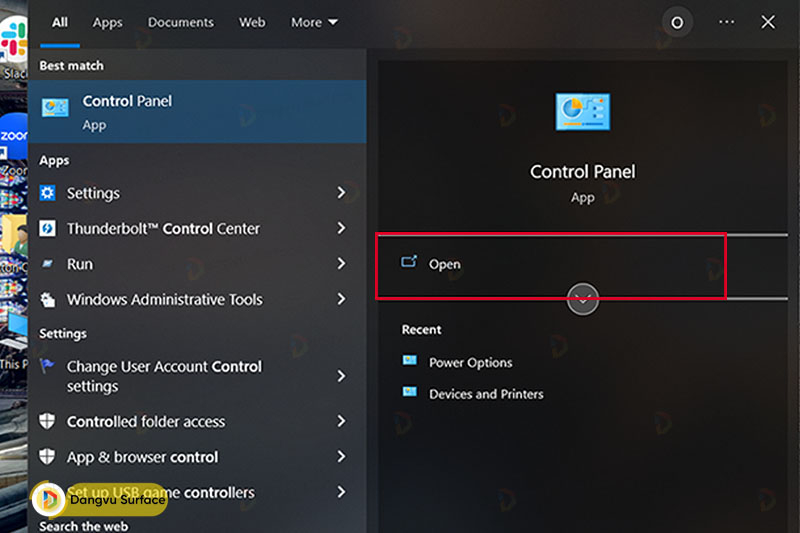Screen dimensions: 800x533
Task: Click the Slack desktop icon
Action: (x=14, y=41)
